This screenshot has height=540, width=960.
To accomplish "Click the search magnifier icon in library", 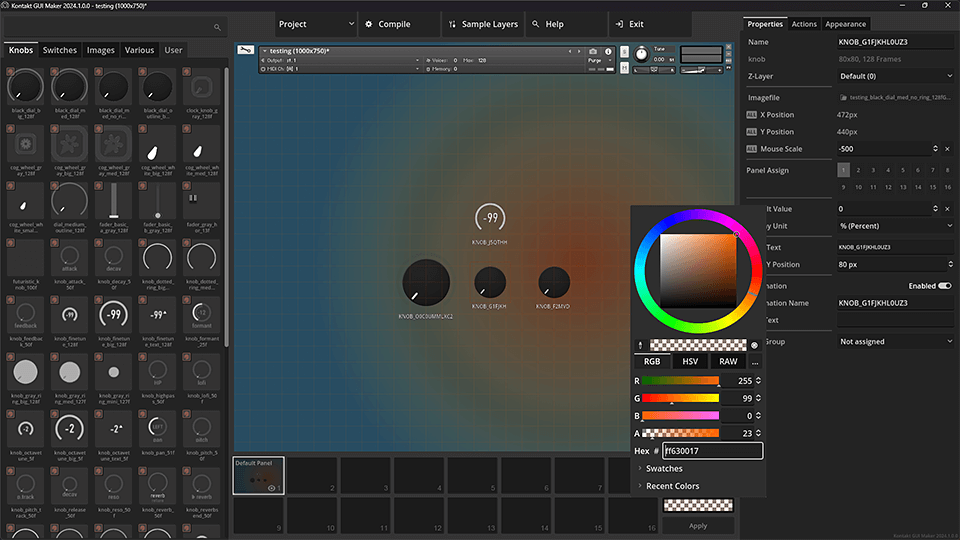I will click(218, 27).
